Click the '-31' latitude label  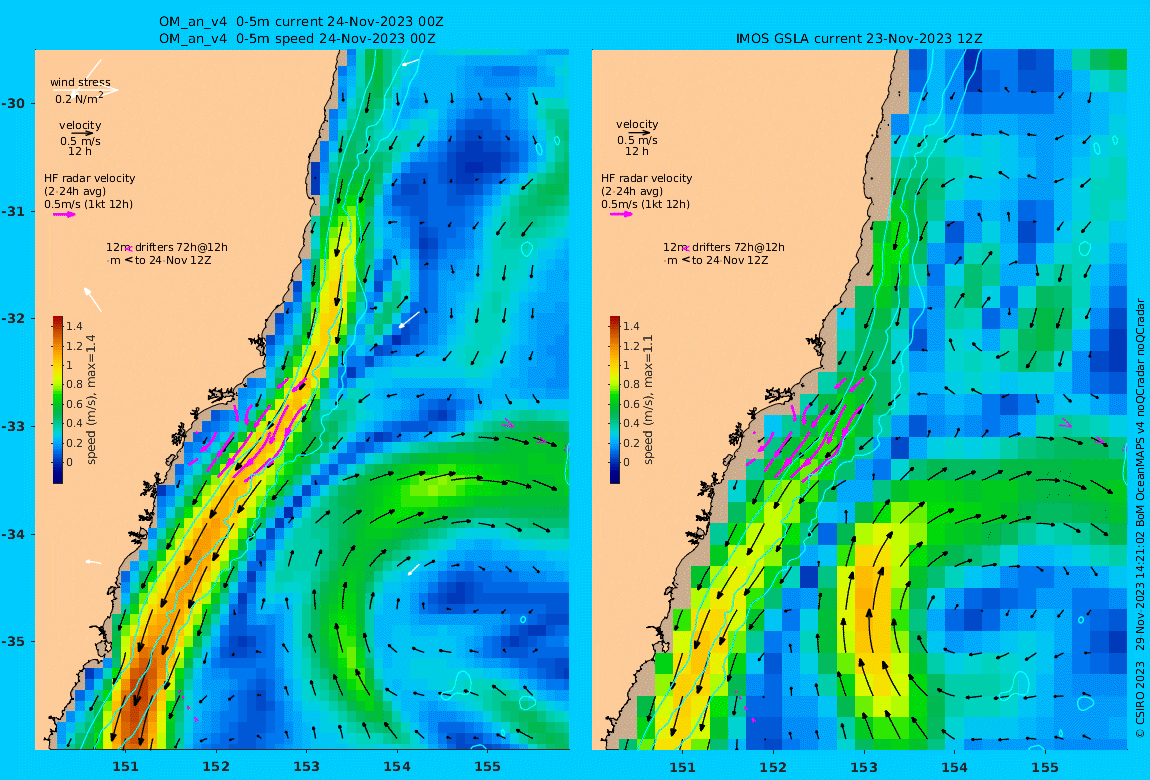14,211
